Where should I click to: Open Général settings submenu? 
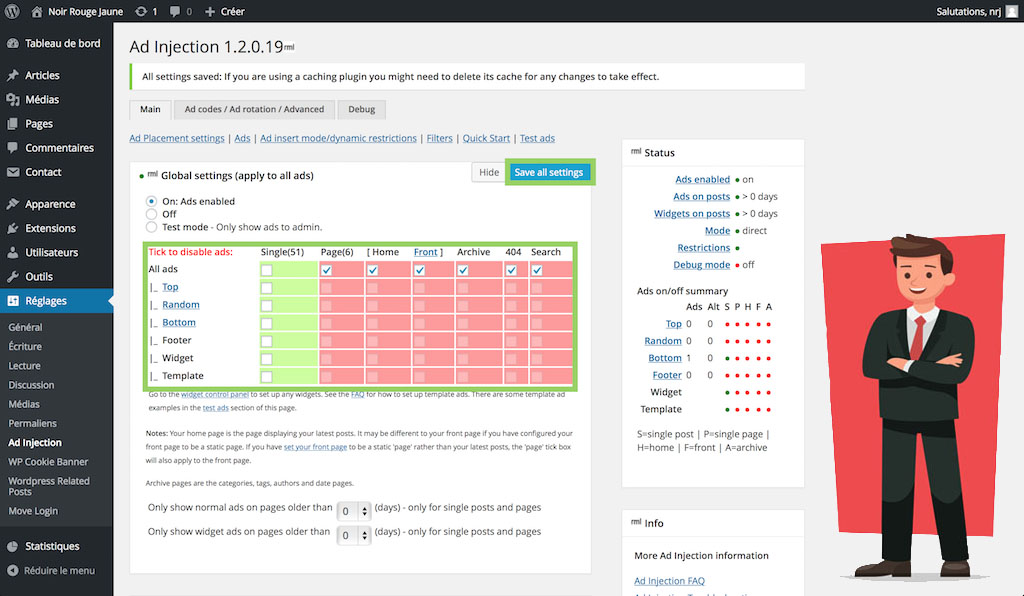(x=25, y=327)
